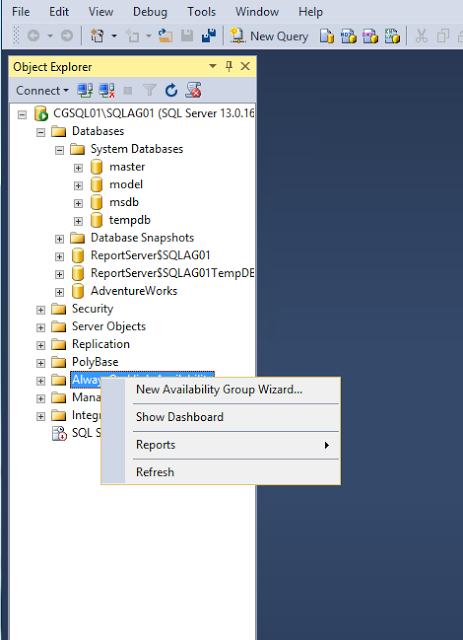Click the Open File folder icon in toolbar
This screenshot has height=640, width=463.
coord(165,36)
